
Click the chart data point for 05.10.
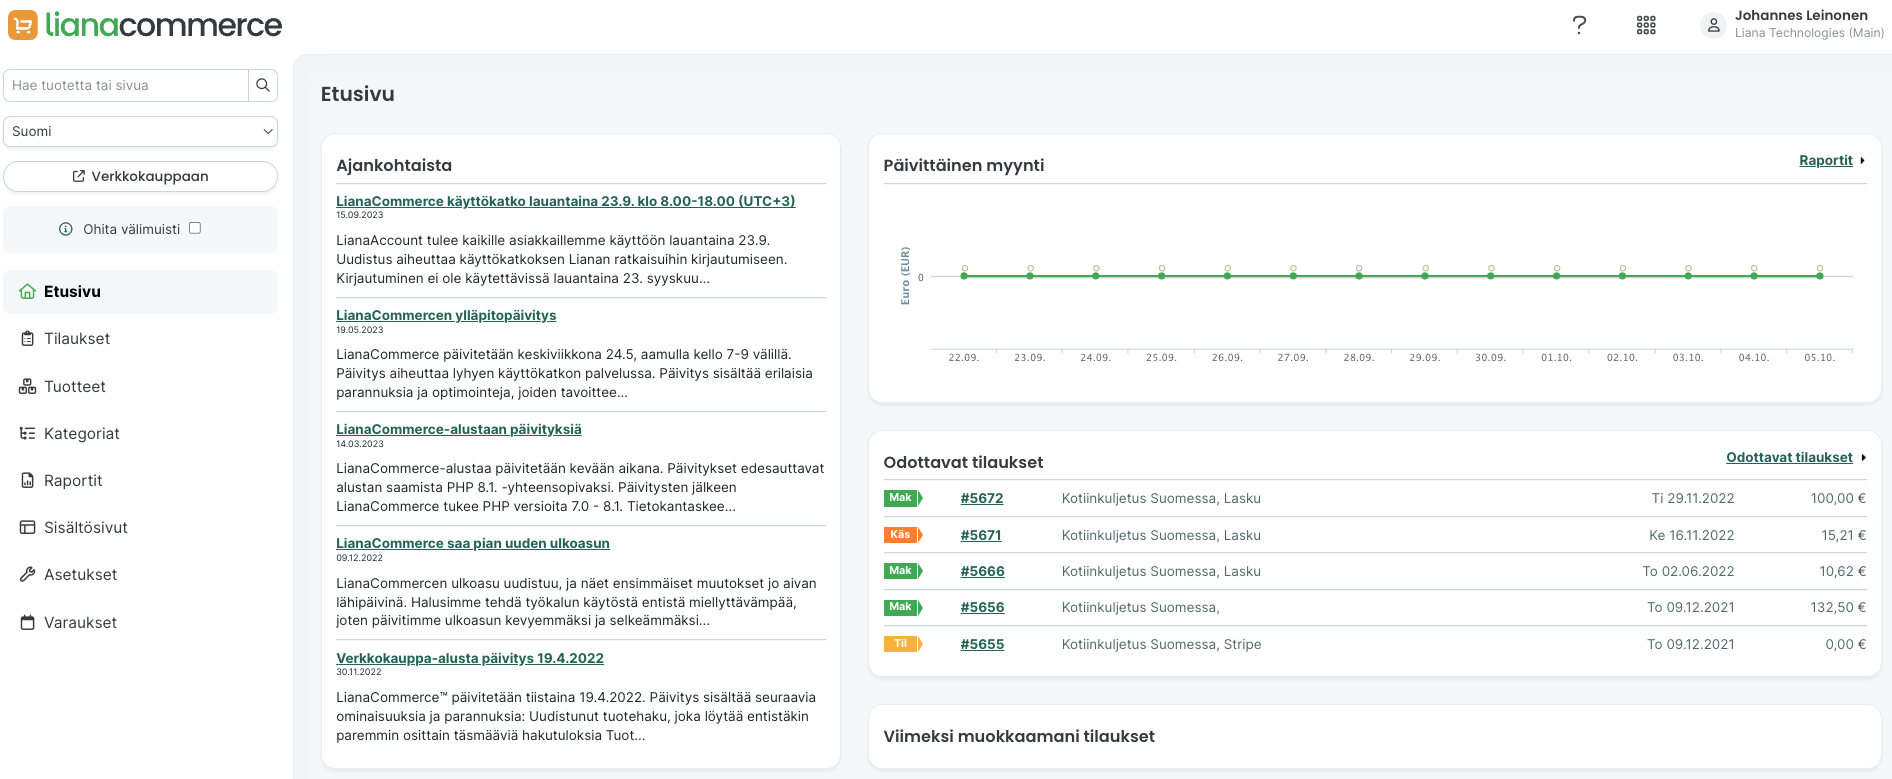[1820, 276]
